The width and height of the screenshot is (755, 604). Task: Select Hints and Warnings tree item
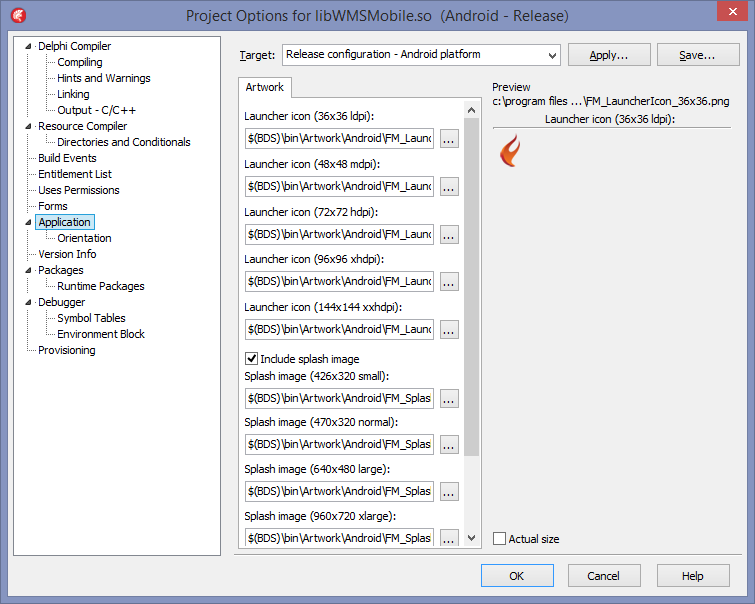point(104,78)
